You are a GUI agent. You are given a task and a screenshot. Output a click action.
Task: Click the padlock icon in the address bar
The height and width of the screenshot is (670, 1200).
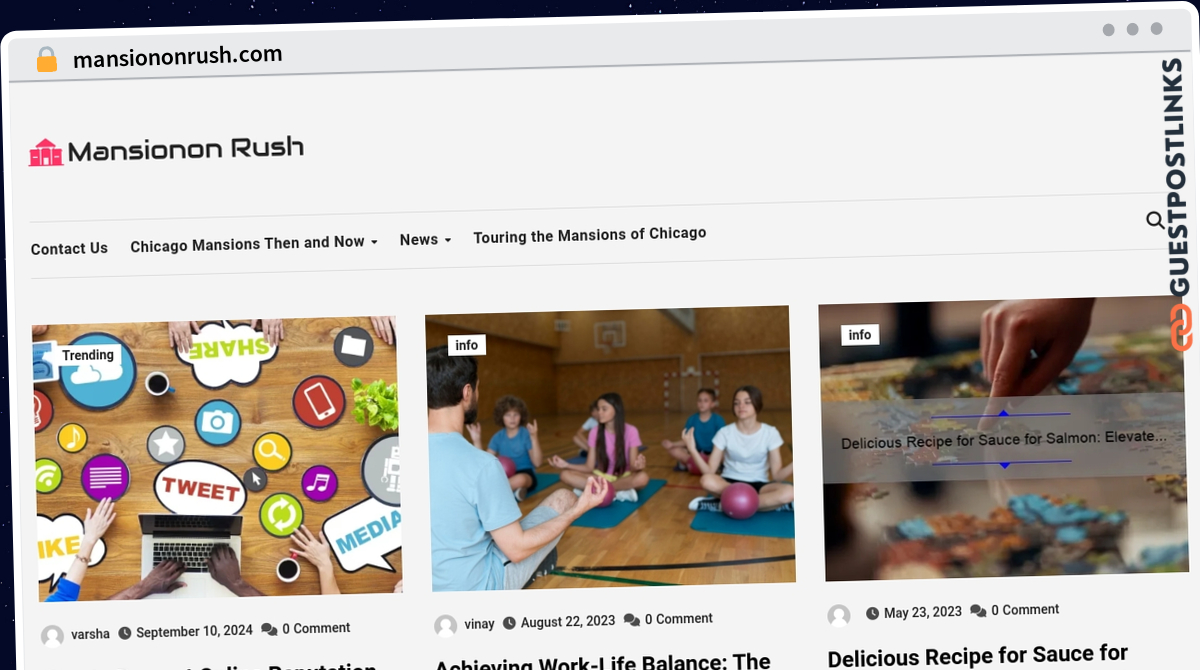click(47, 60)
